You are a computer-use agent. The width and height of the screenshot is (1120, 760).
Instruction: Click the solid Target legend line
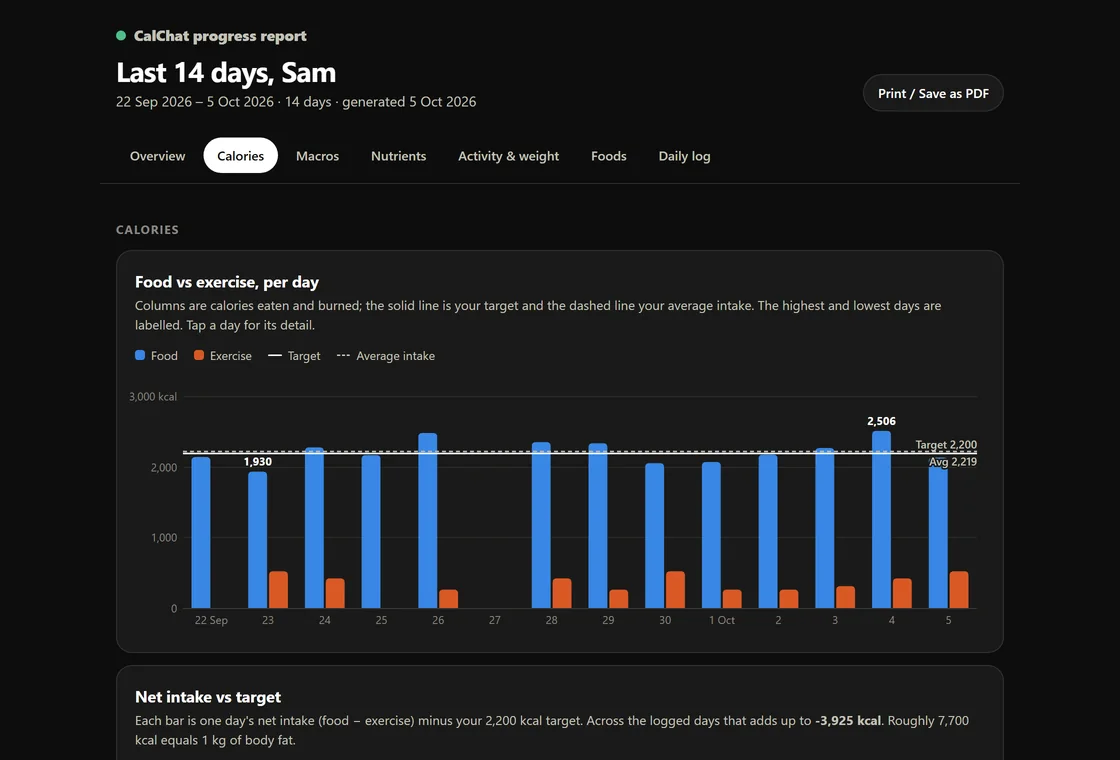point(274,355)
